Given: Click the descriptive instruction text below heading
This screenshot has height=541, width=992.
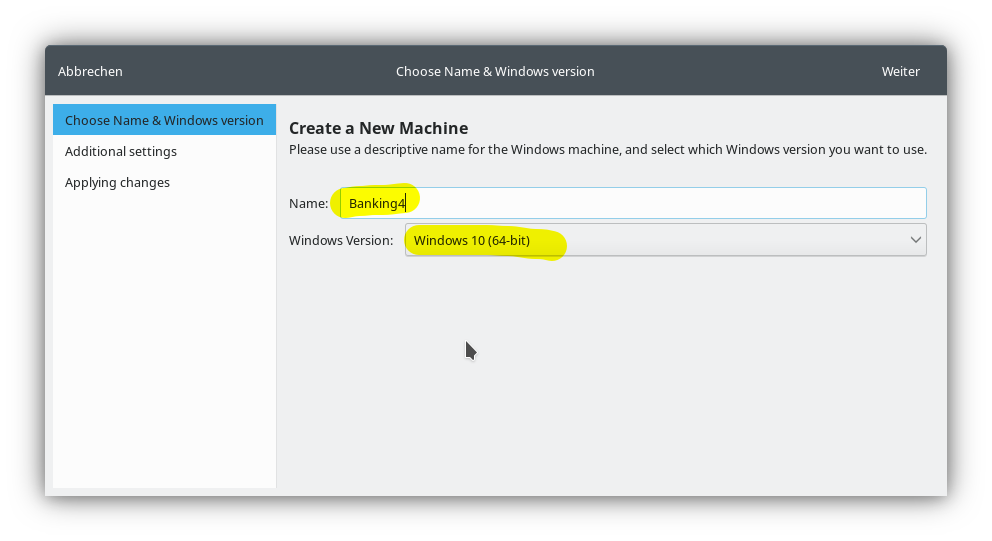Looking at the screenshot, I should [x=607, y=150].
